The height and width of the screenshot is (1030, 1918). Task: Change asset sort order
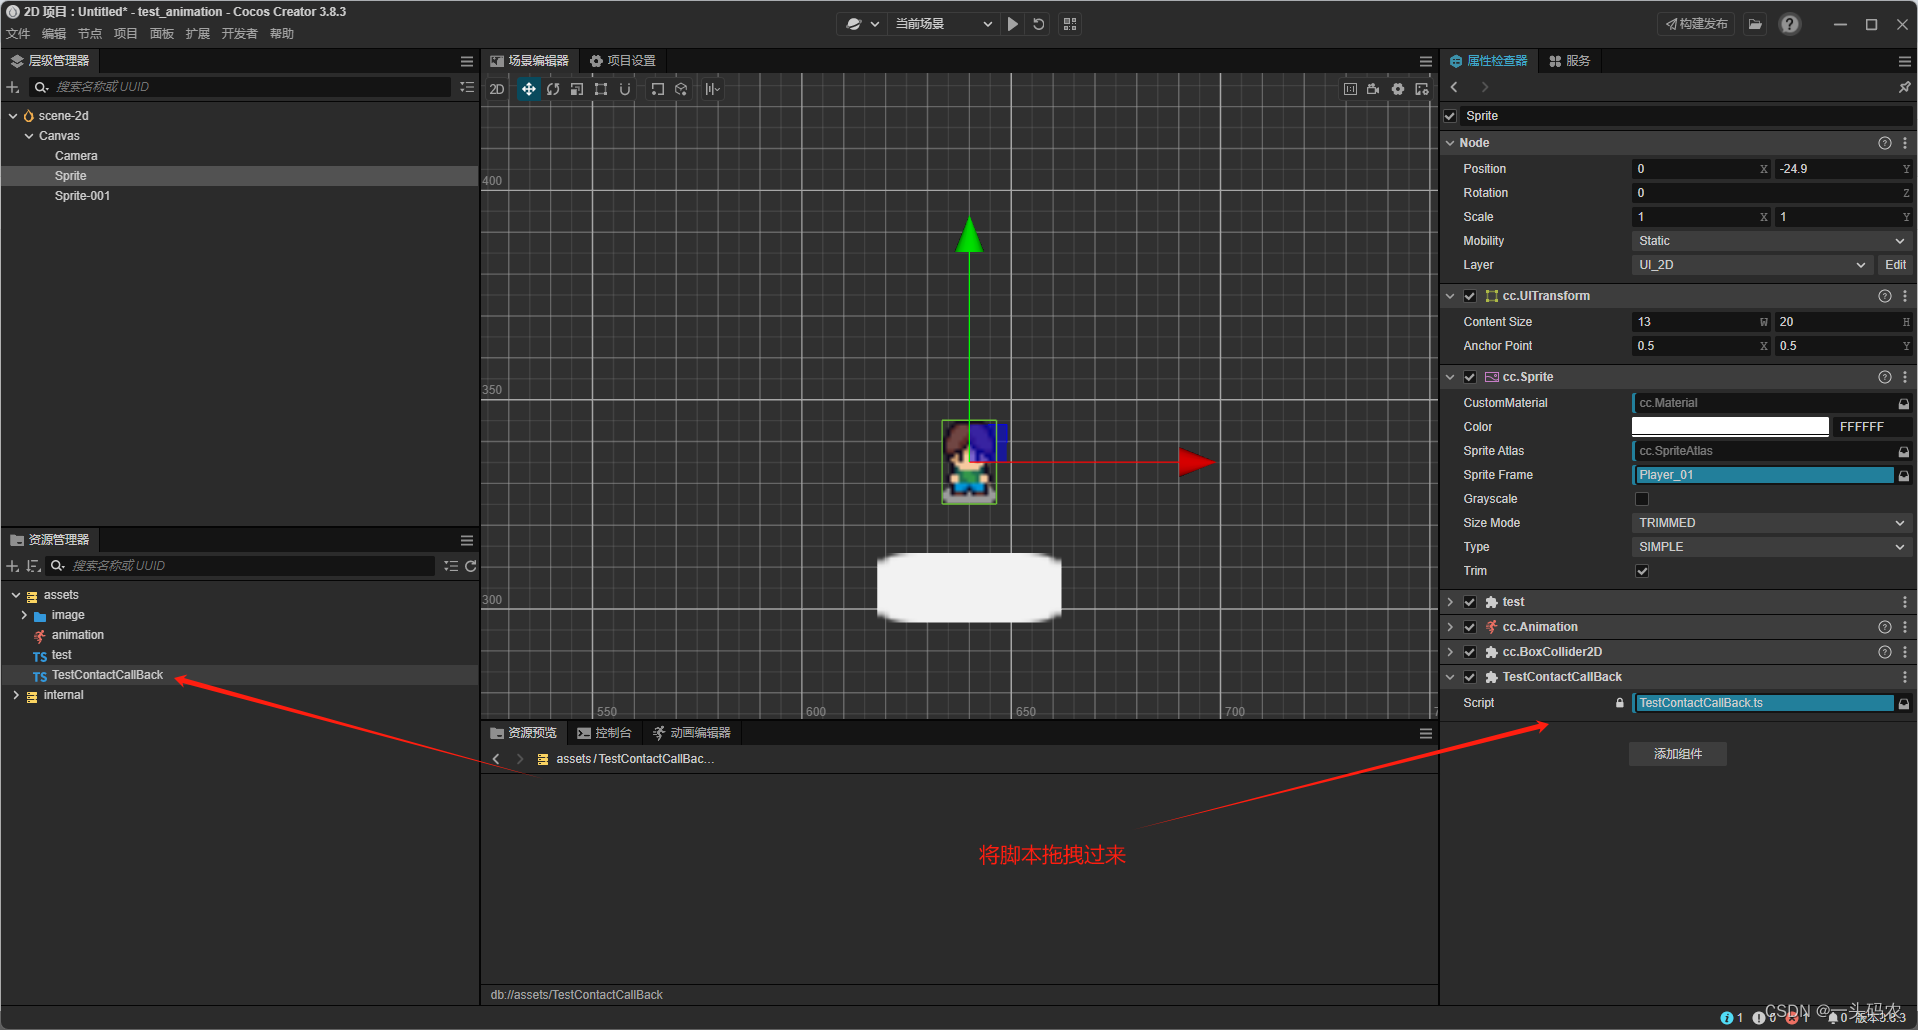click(x=33, y=566)
